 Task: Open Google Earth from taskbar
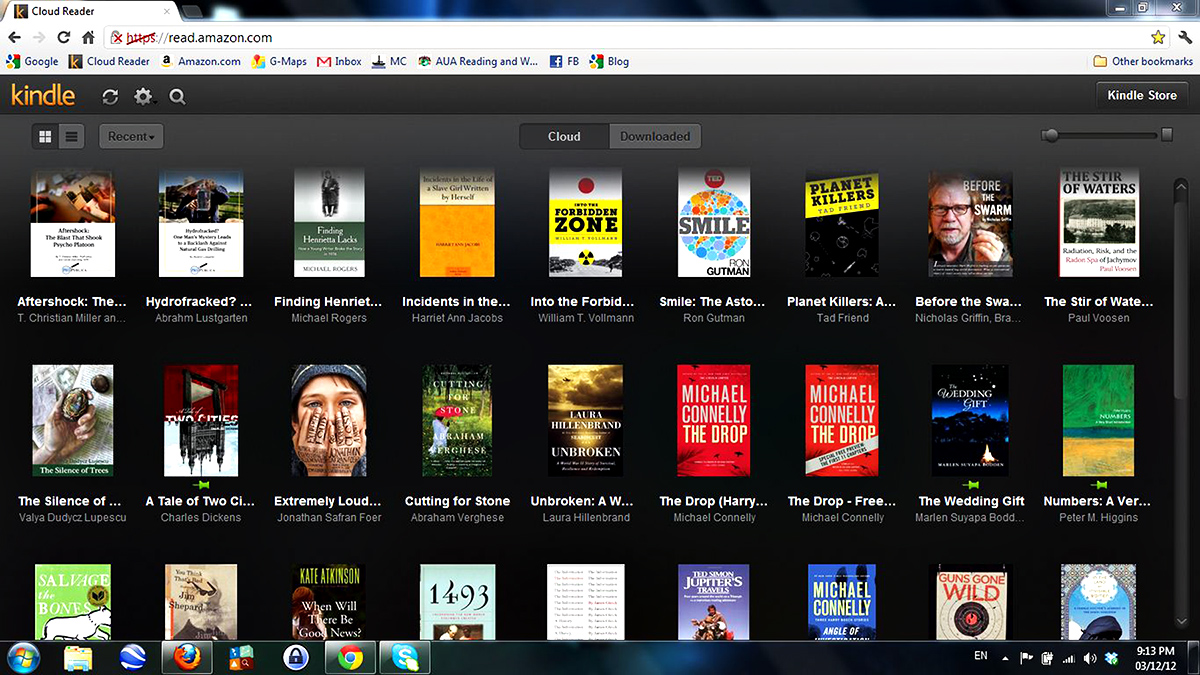tap(132, 657)
